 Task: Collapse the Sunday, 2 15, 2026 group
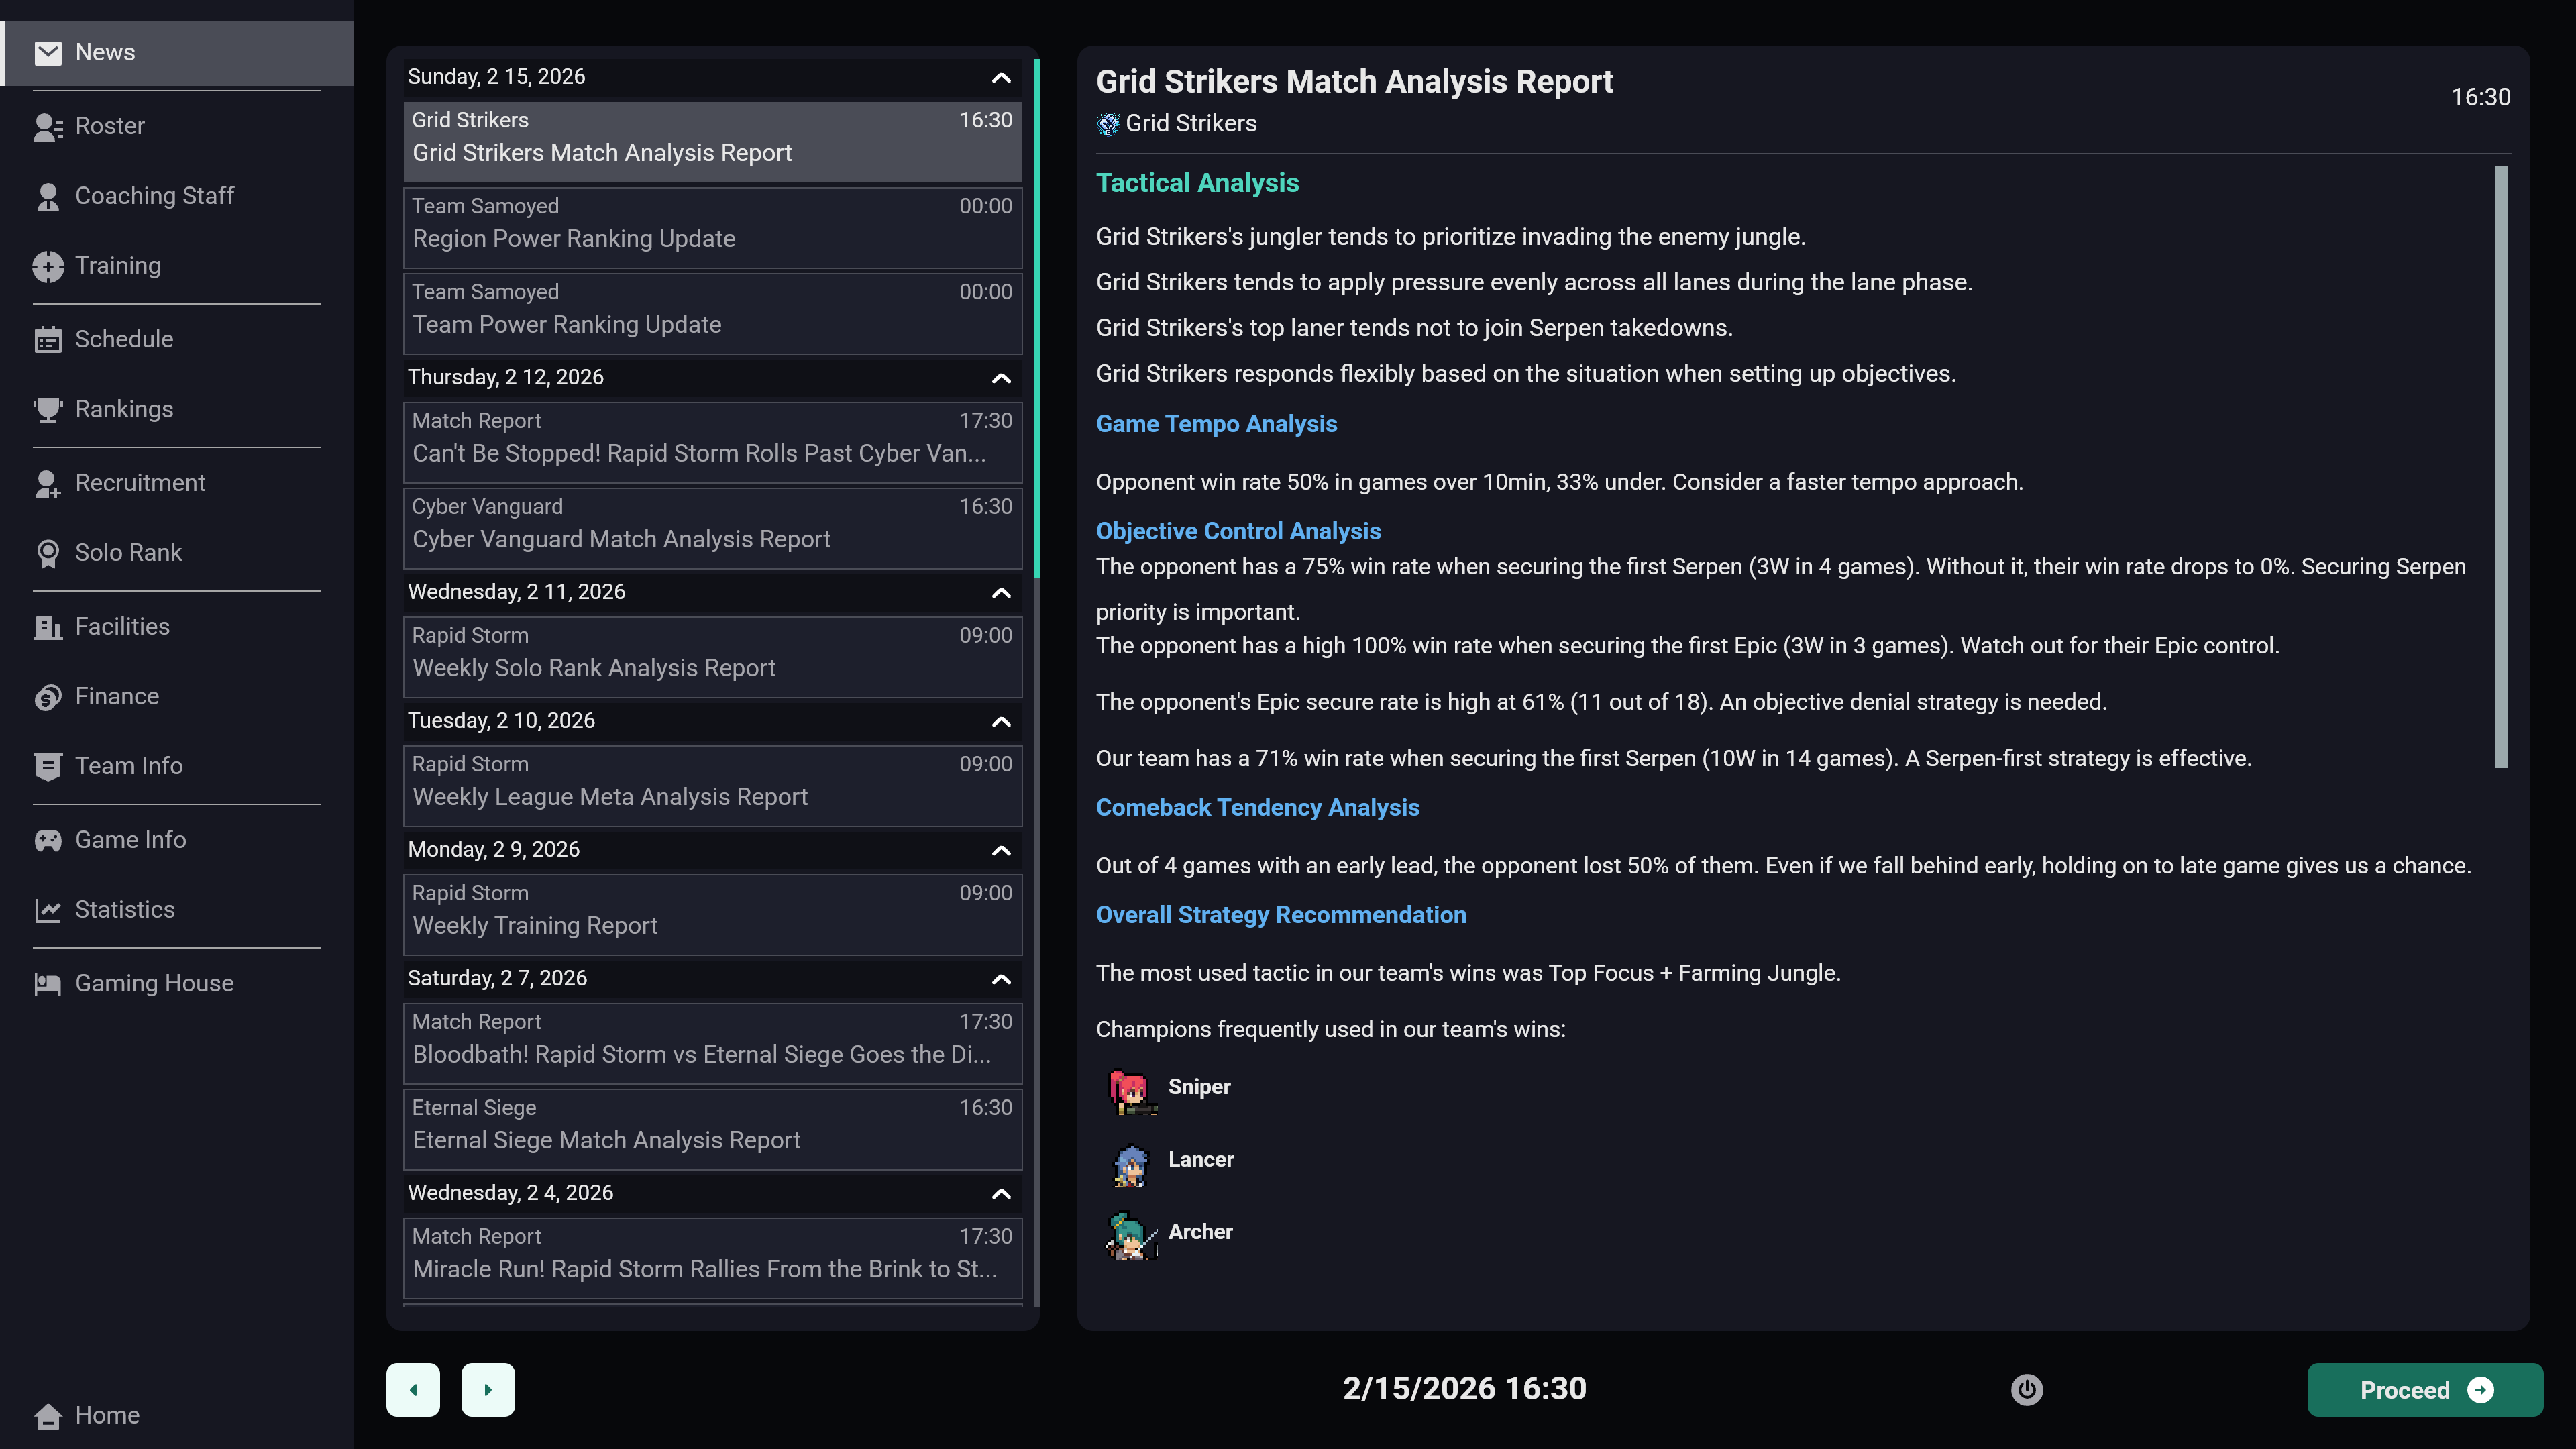pos(1000,78)
